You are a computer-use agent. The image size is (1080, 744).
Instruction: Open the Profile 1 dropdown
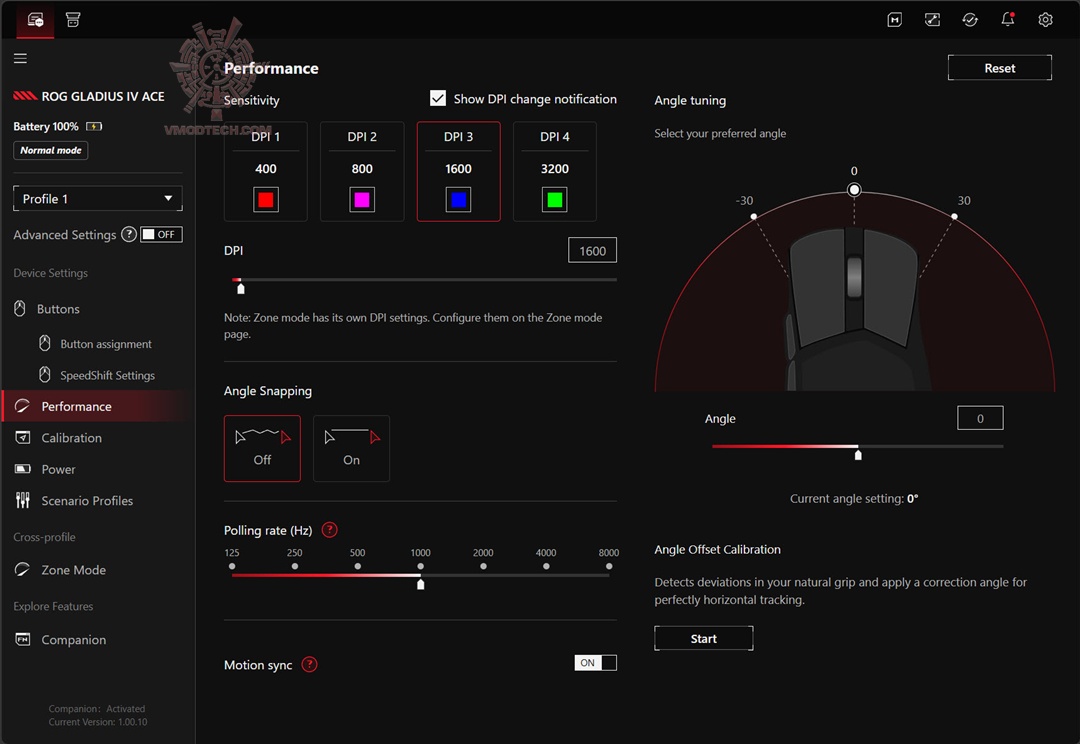coord(98,198)
